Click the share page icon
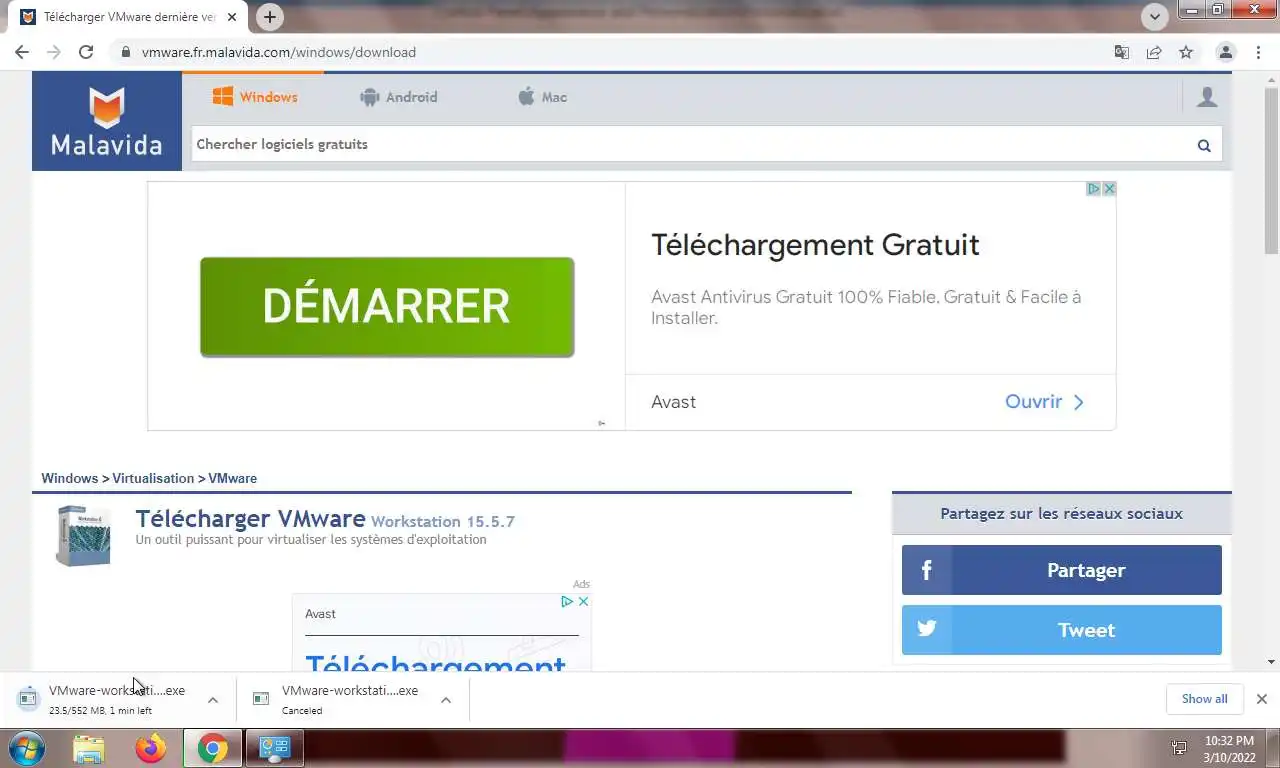This screenshot has height=768, width=1280. pos(1154,52)
